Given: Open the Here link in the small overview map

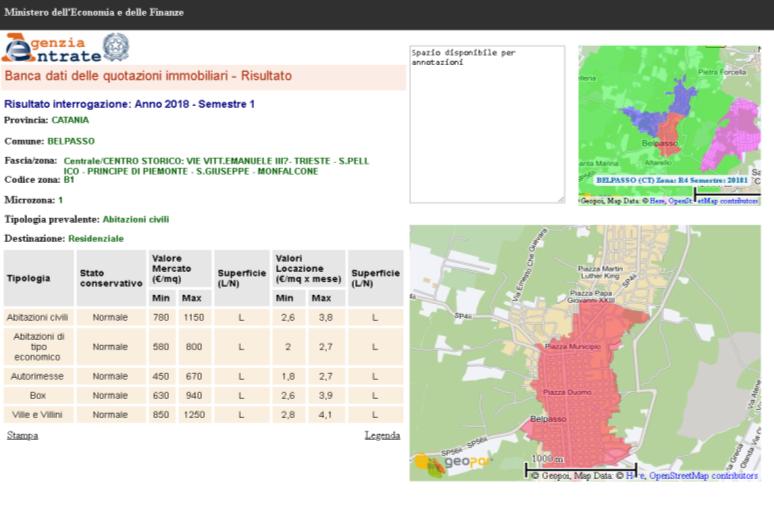Looking at the screenshot, I should pos(657,201).
